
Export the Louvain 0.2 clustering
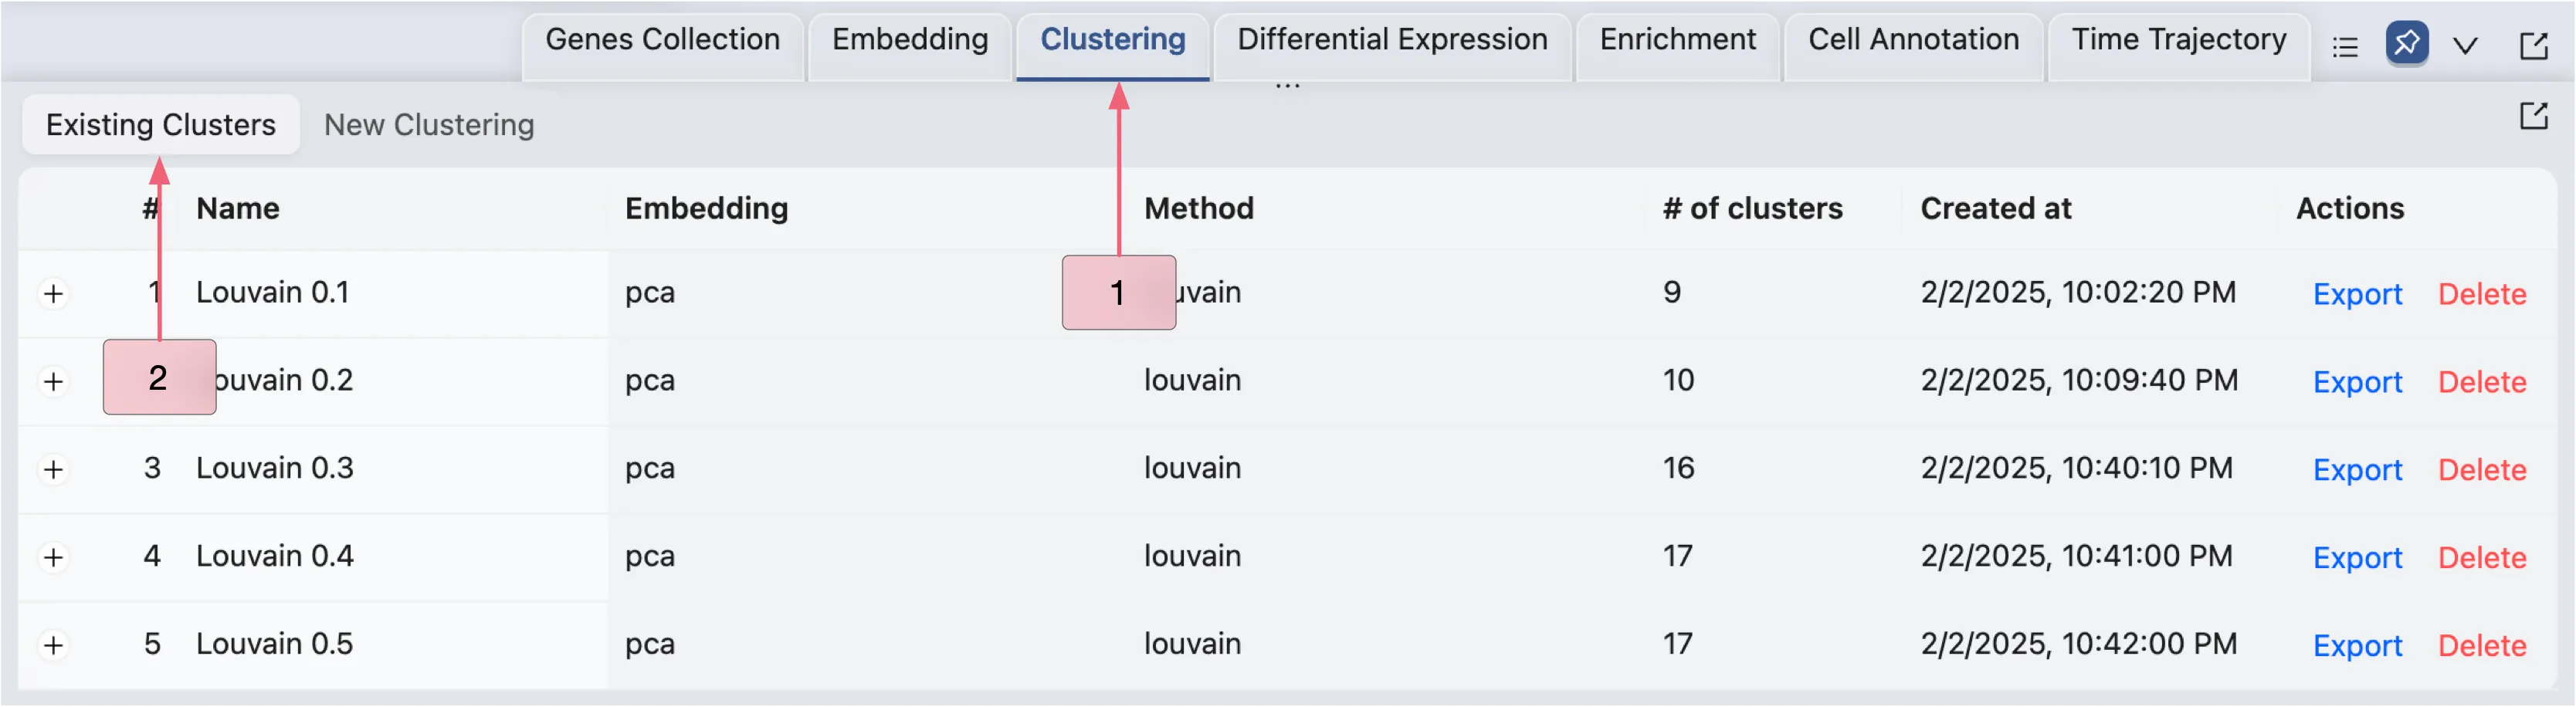(x=2357, y=381)
